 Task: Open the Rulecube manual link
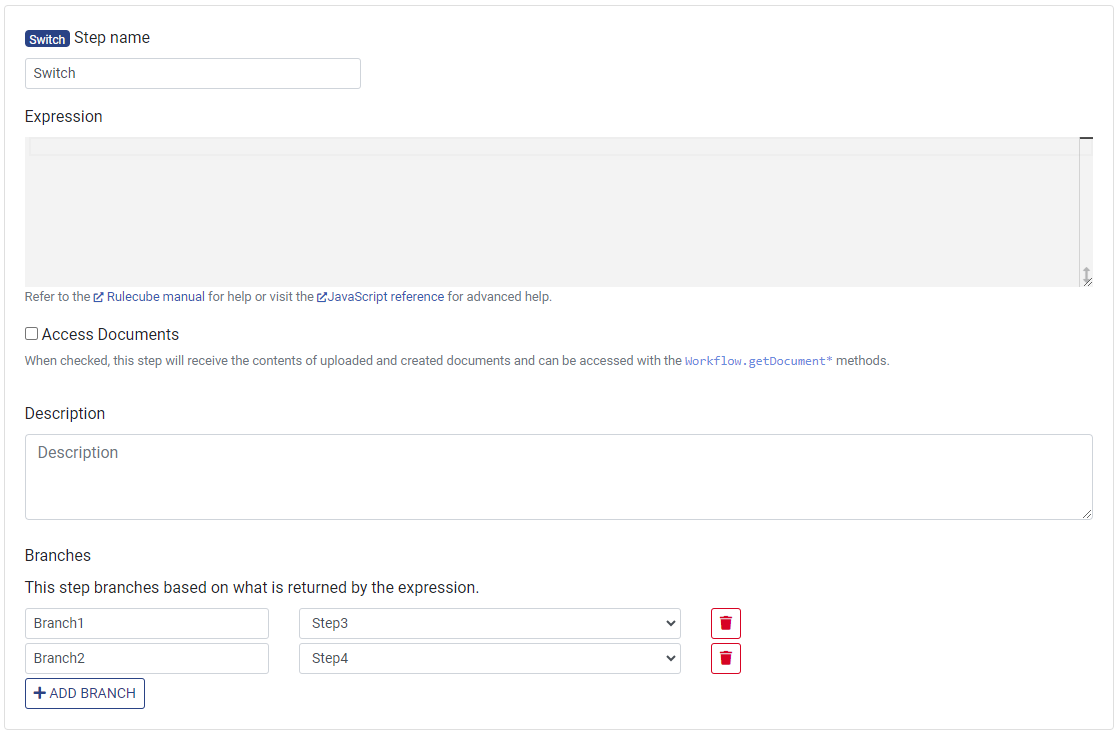155,296
